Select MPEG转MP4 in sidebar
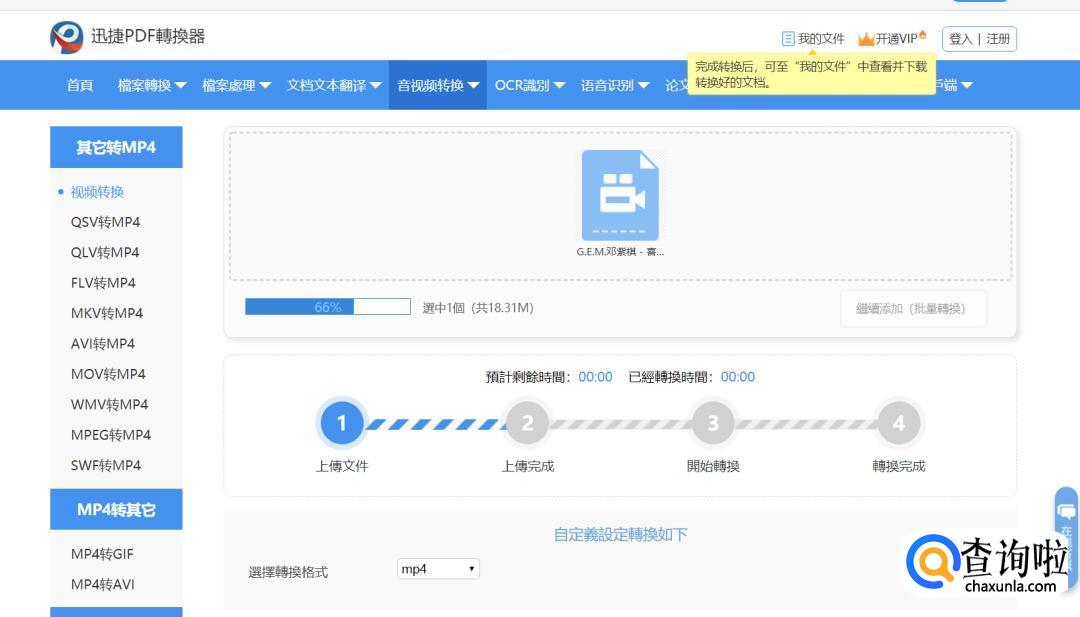The width and height of the screenshot is (1080, 617). (x=111, y=435)
